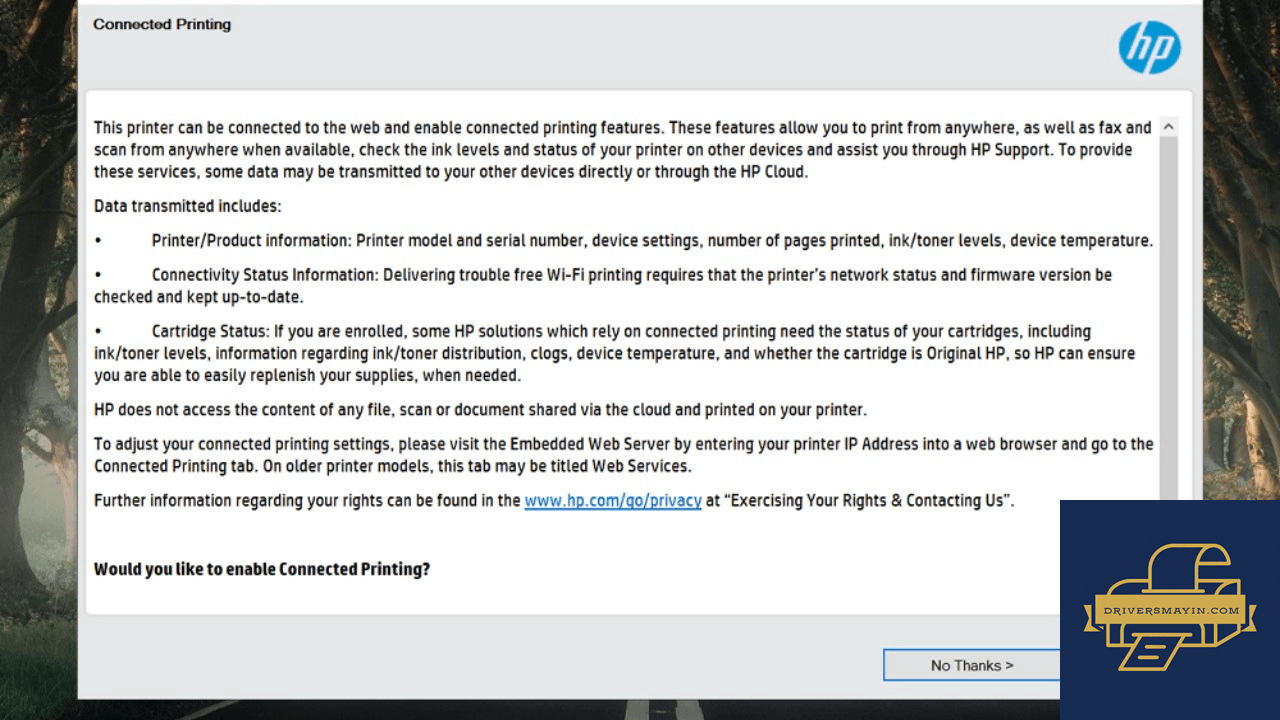Image resolution: width=1280 pixels, height=720 pixels.
Task: Click the "Would you like to enable Connected Printing?" question
Action: 262,569
